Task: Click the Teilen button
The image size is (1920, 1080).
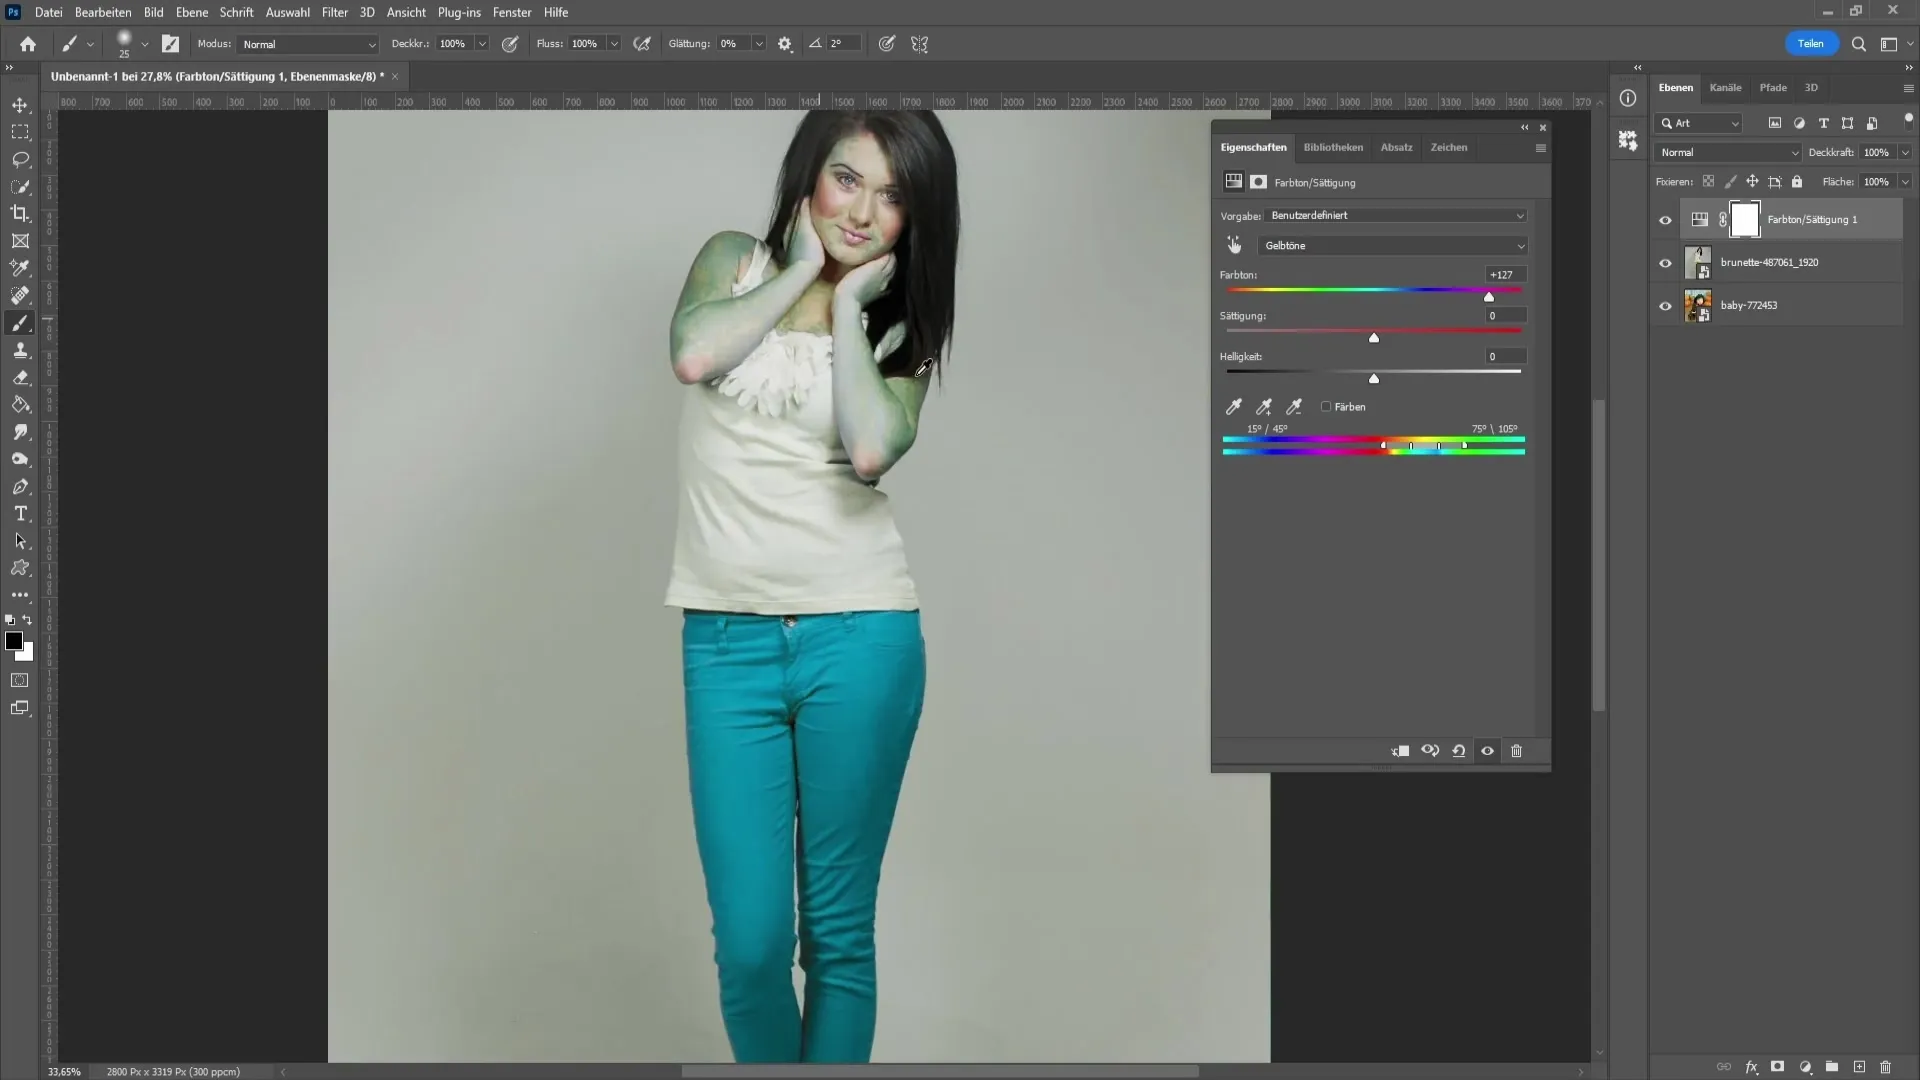Action: coord(1811,42)
